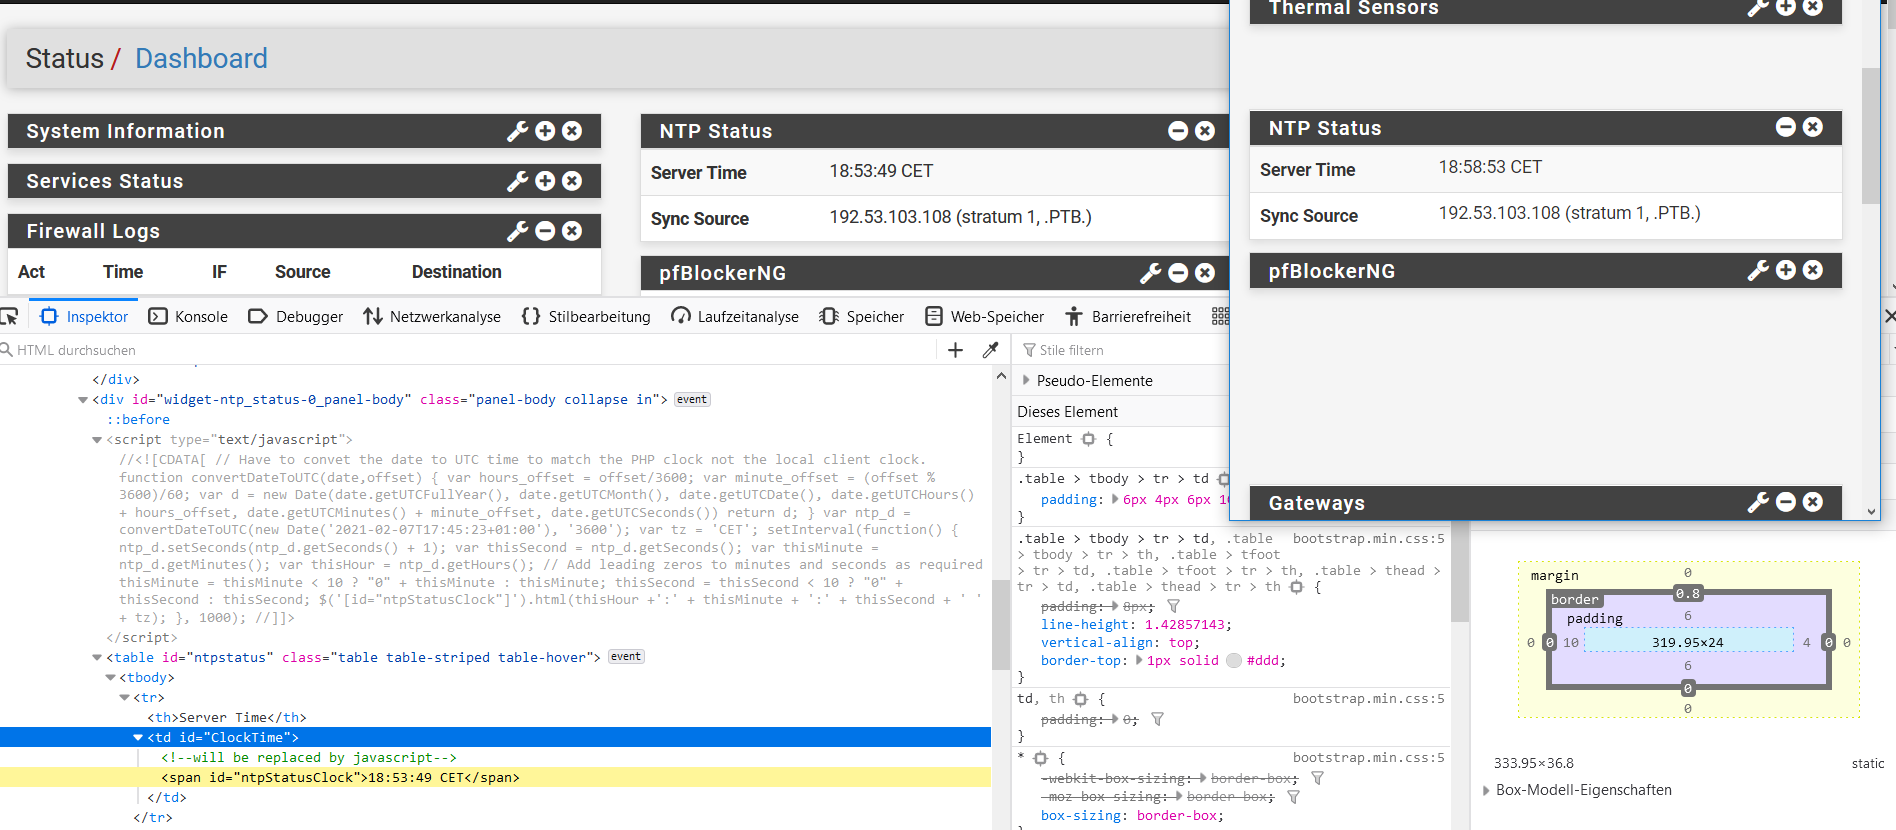Collapse NTP Status widget in left dashboard
The width and height of the screenshot is (1896, 830).
click(1178, 131)
